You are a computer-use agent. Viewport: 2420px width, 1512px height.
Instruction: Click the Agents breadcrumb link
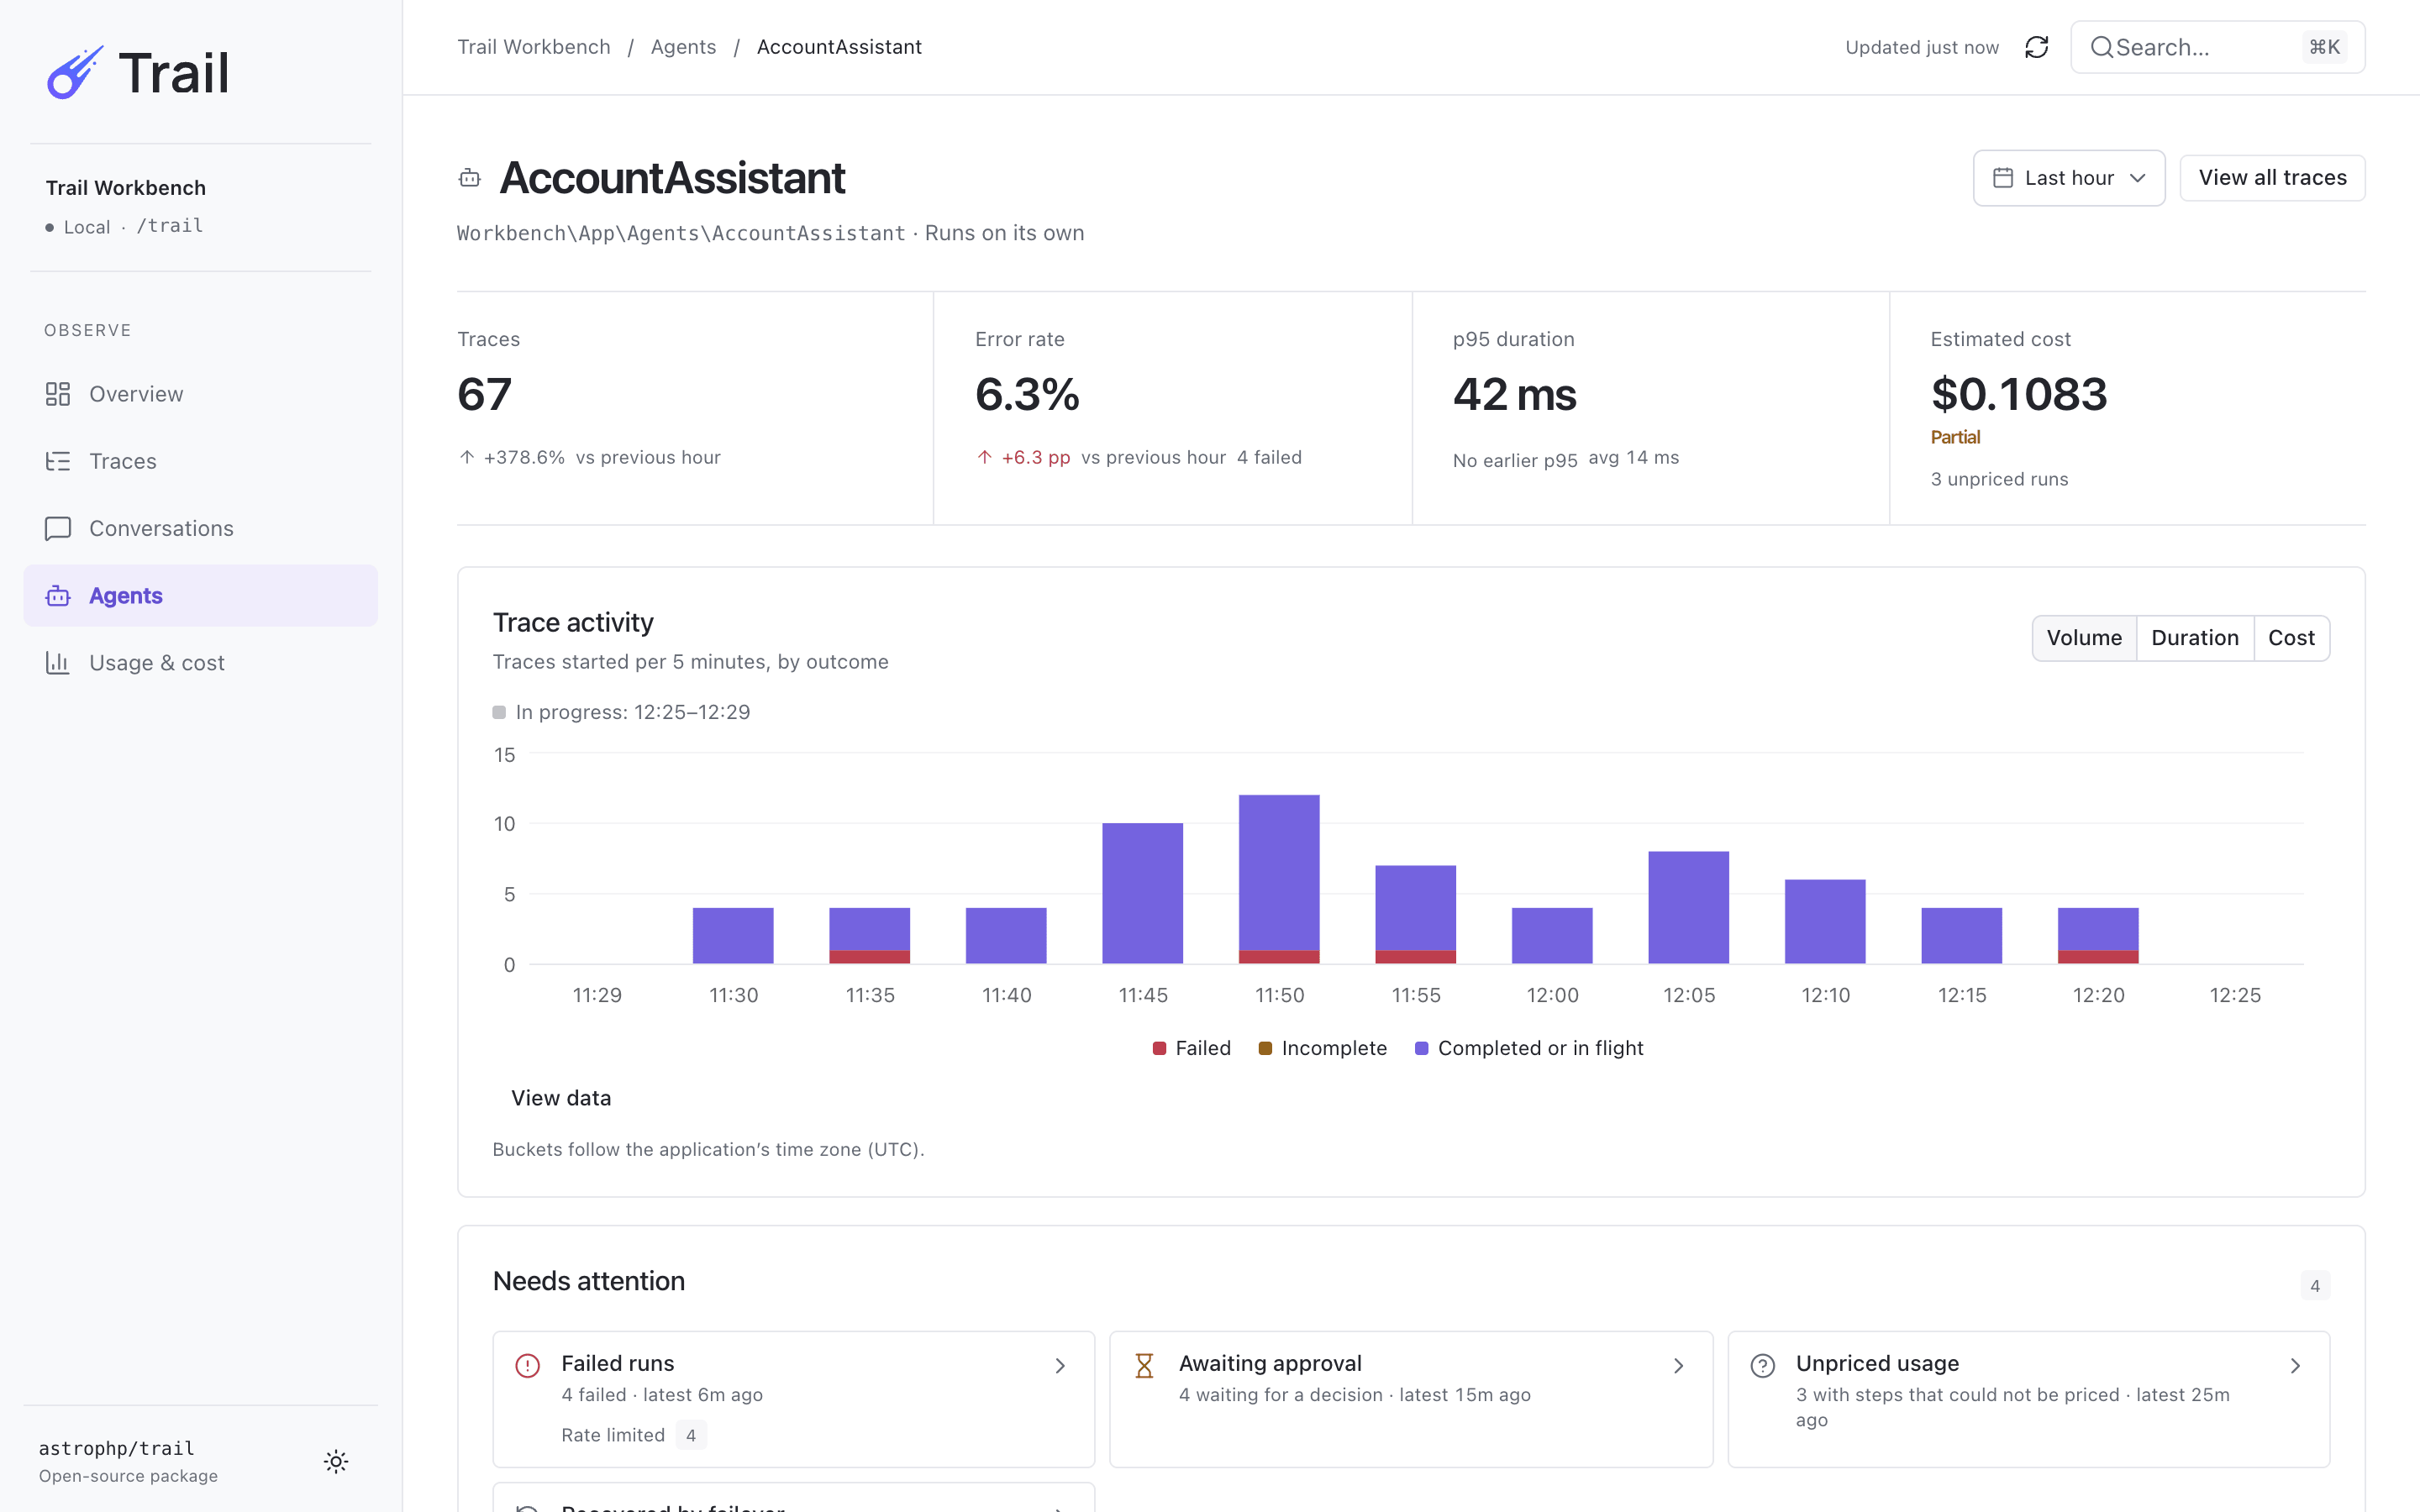(x=683, y=47)
